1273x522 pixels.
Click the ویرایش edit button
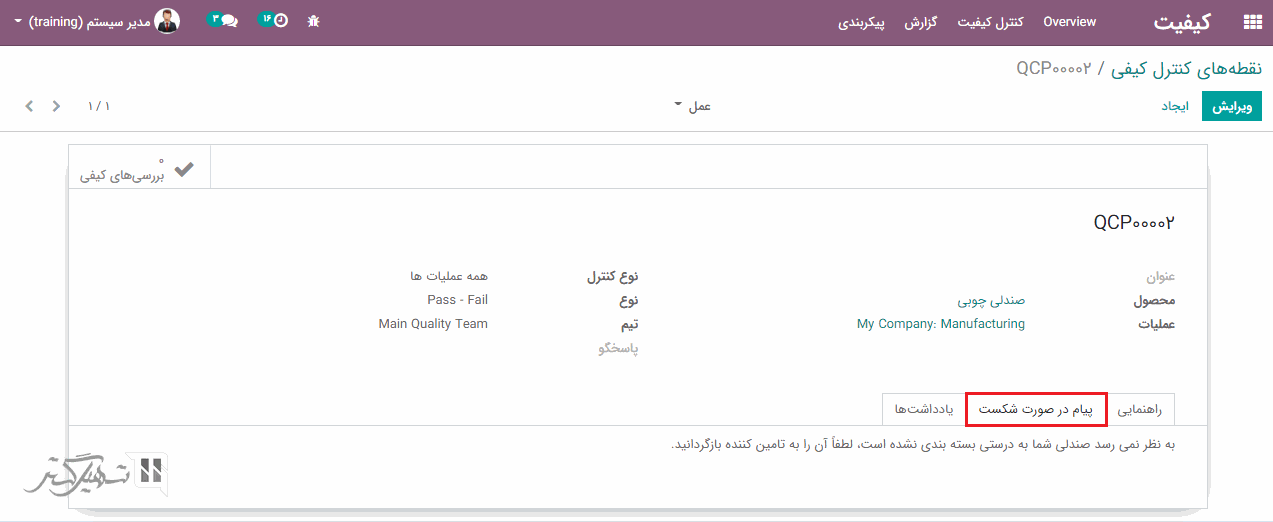[1232, 106]
